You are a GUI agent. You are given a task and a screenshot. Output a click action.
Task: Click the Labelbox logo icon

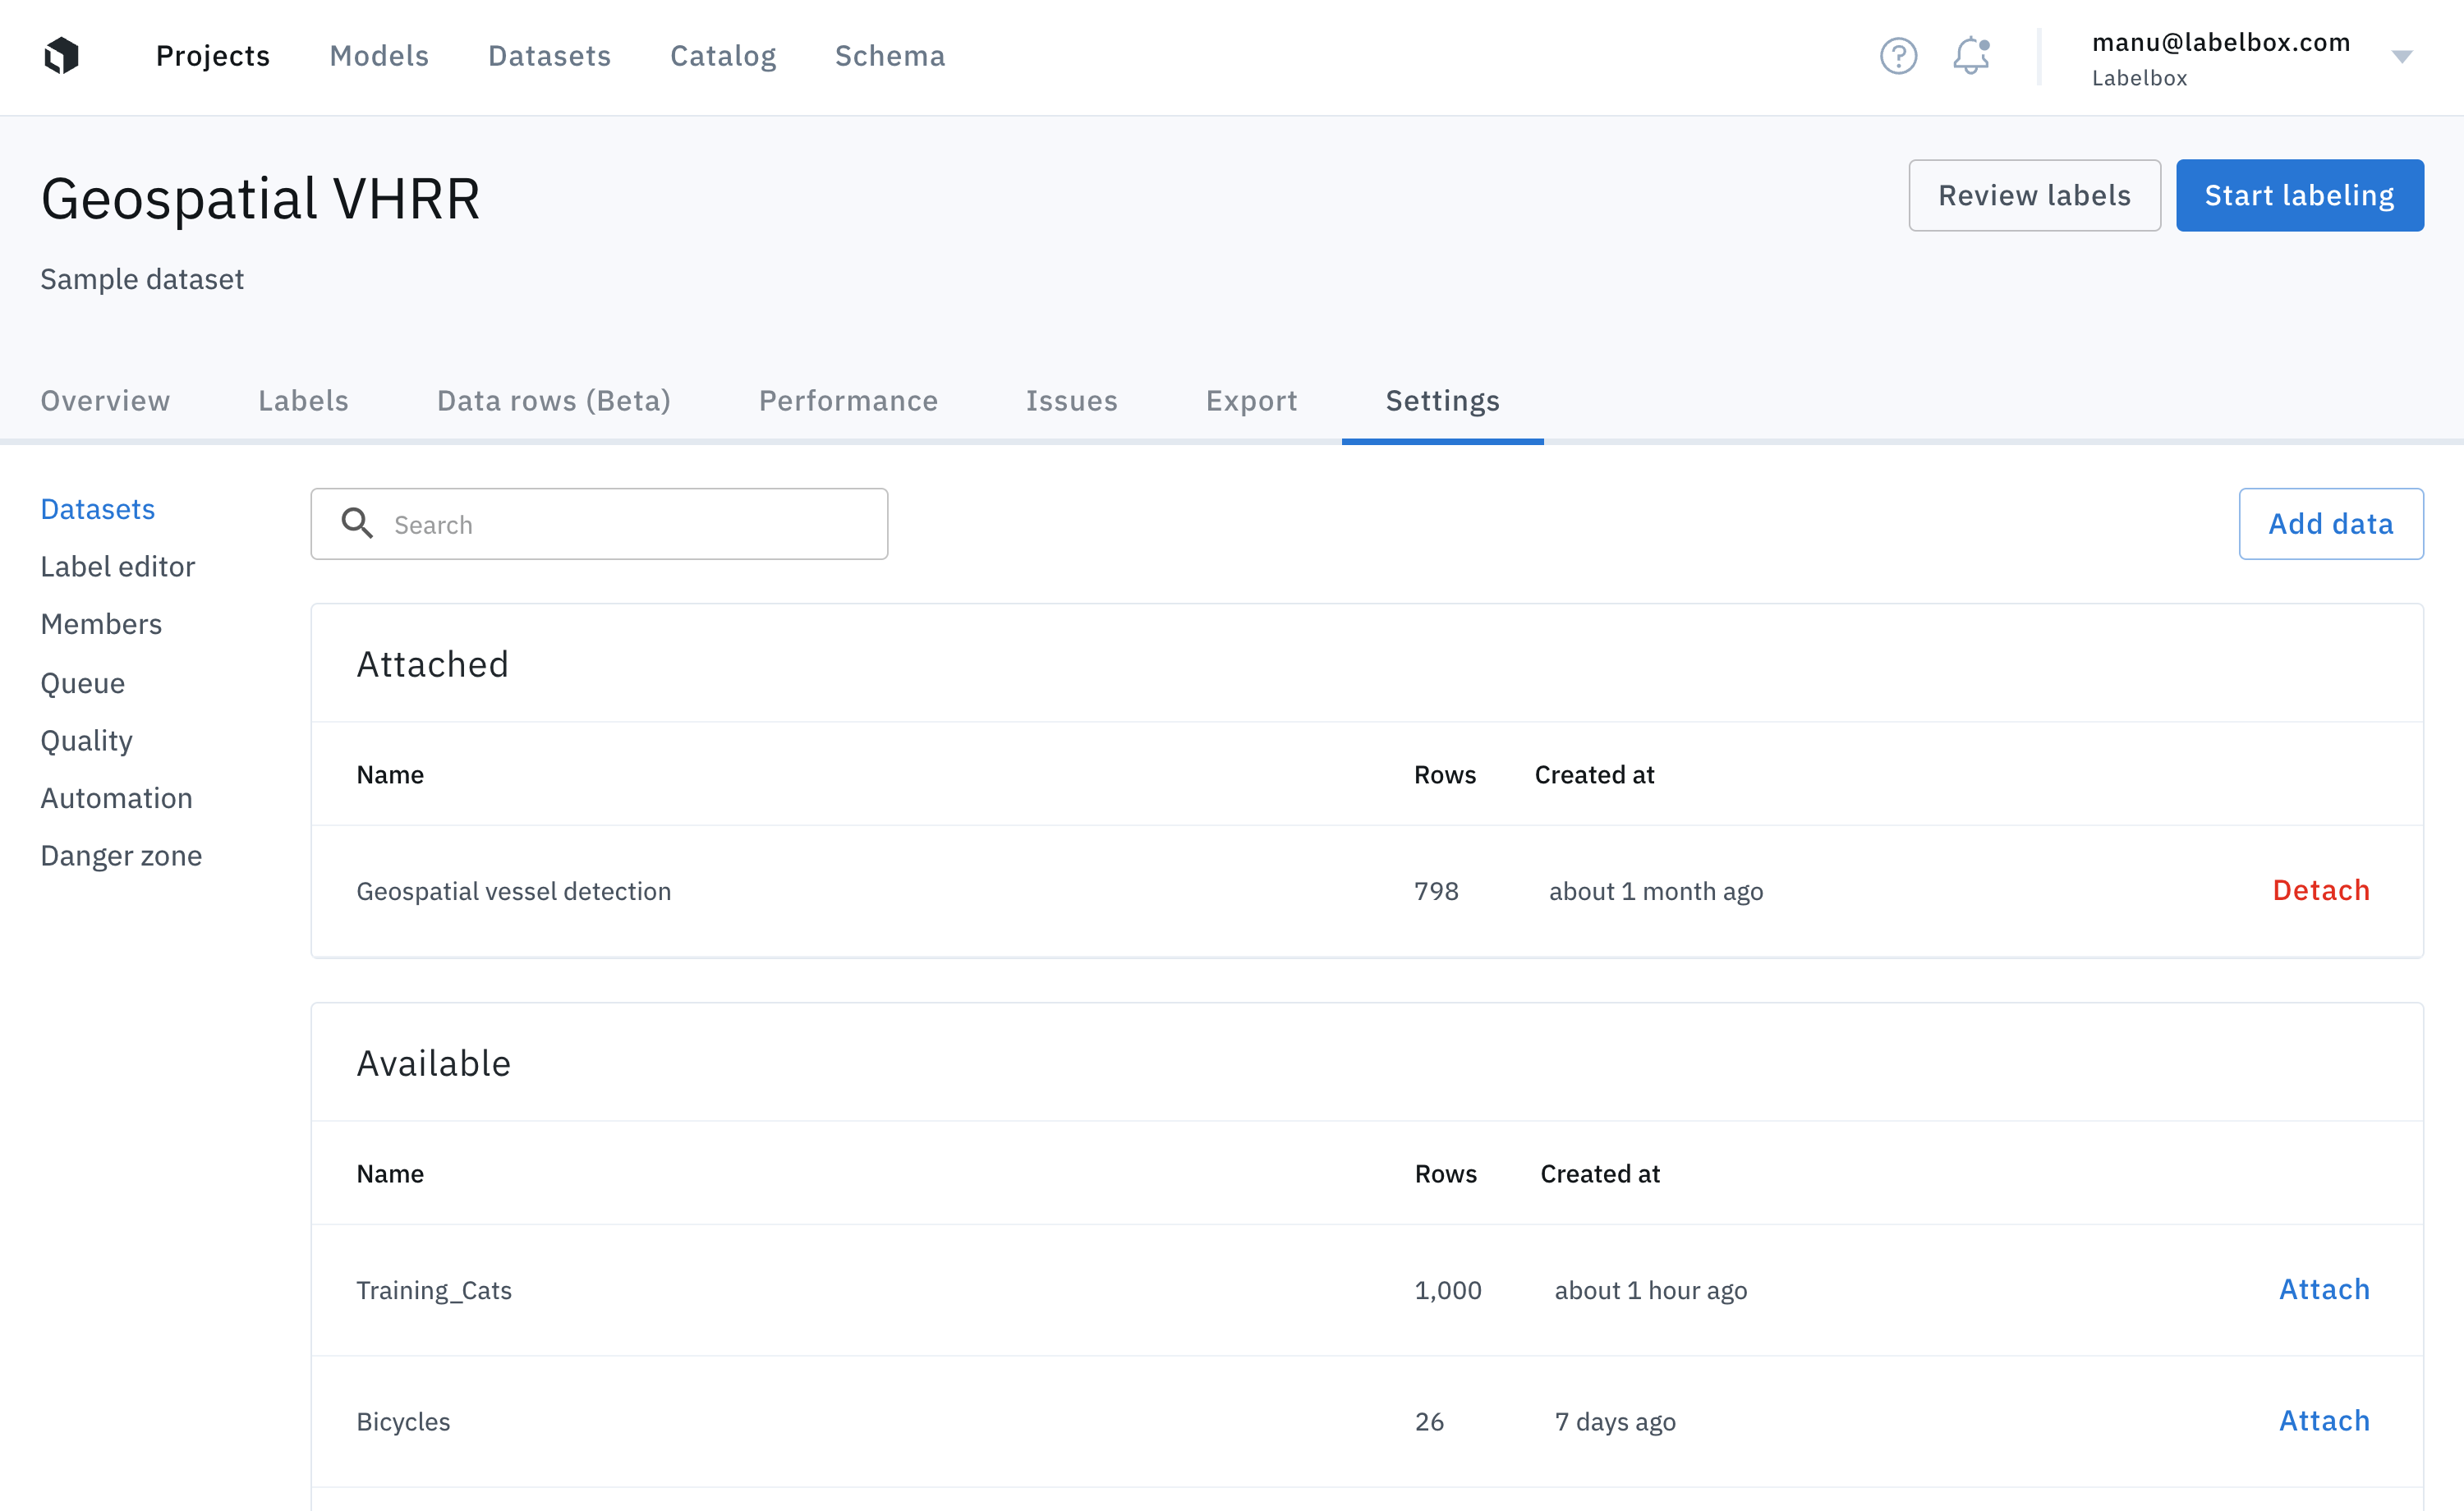(x=61, y=56)
